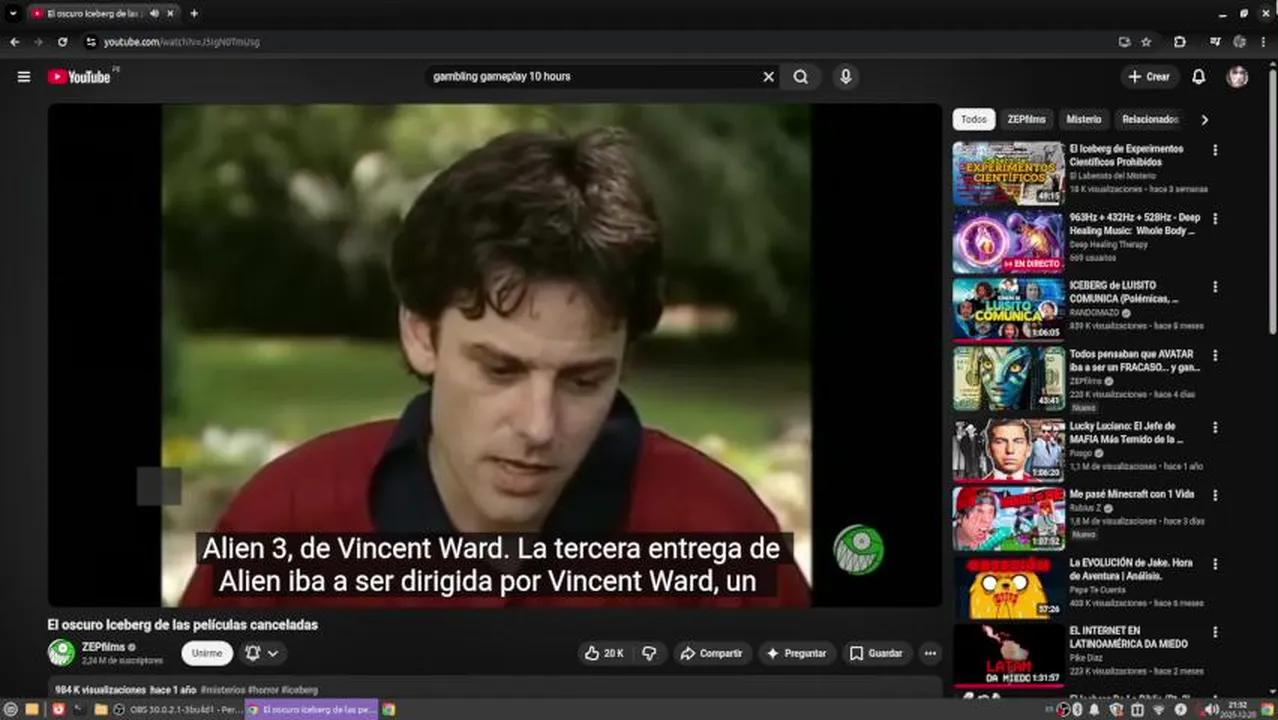Clear the search box text

click(x=768, y=77)
